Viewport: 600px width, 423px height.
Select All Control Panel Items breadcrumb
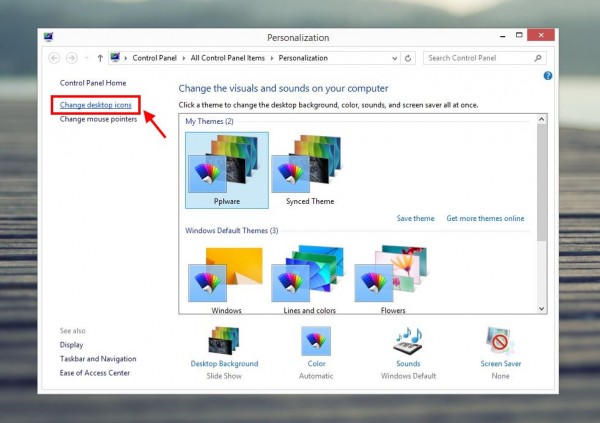coord(228,58)
